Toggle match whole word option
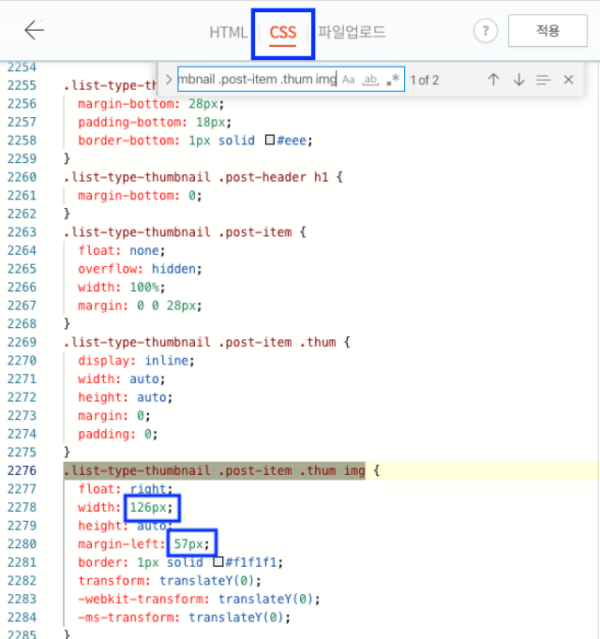600x639 pixels. (371, 79)
